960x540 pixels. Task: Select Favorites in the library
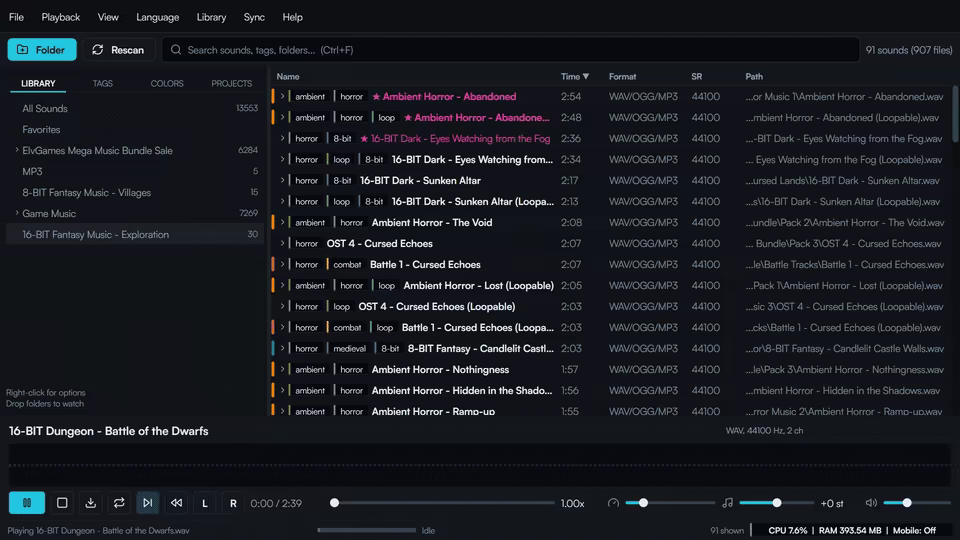135,129
